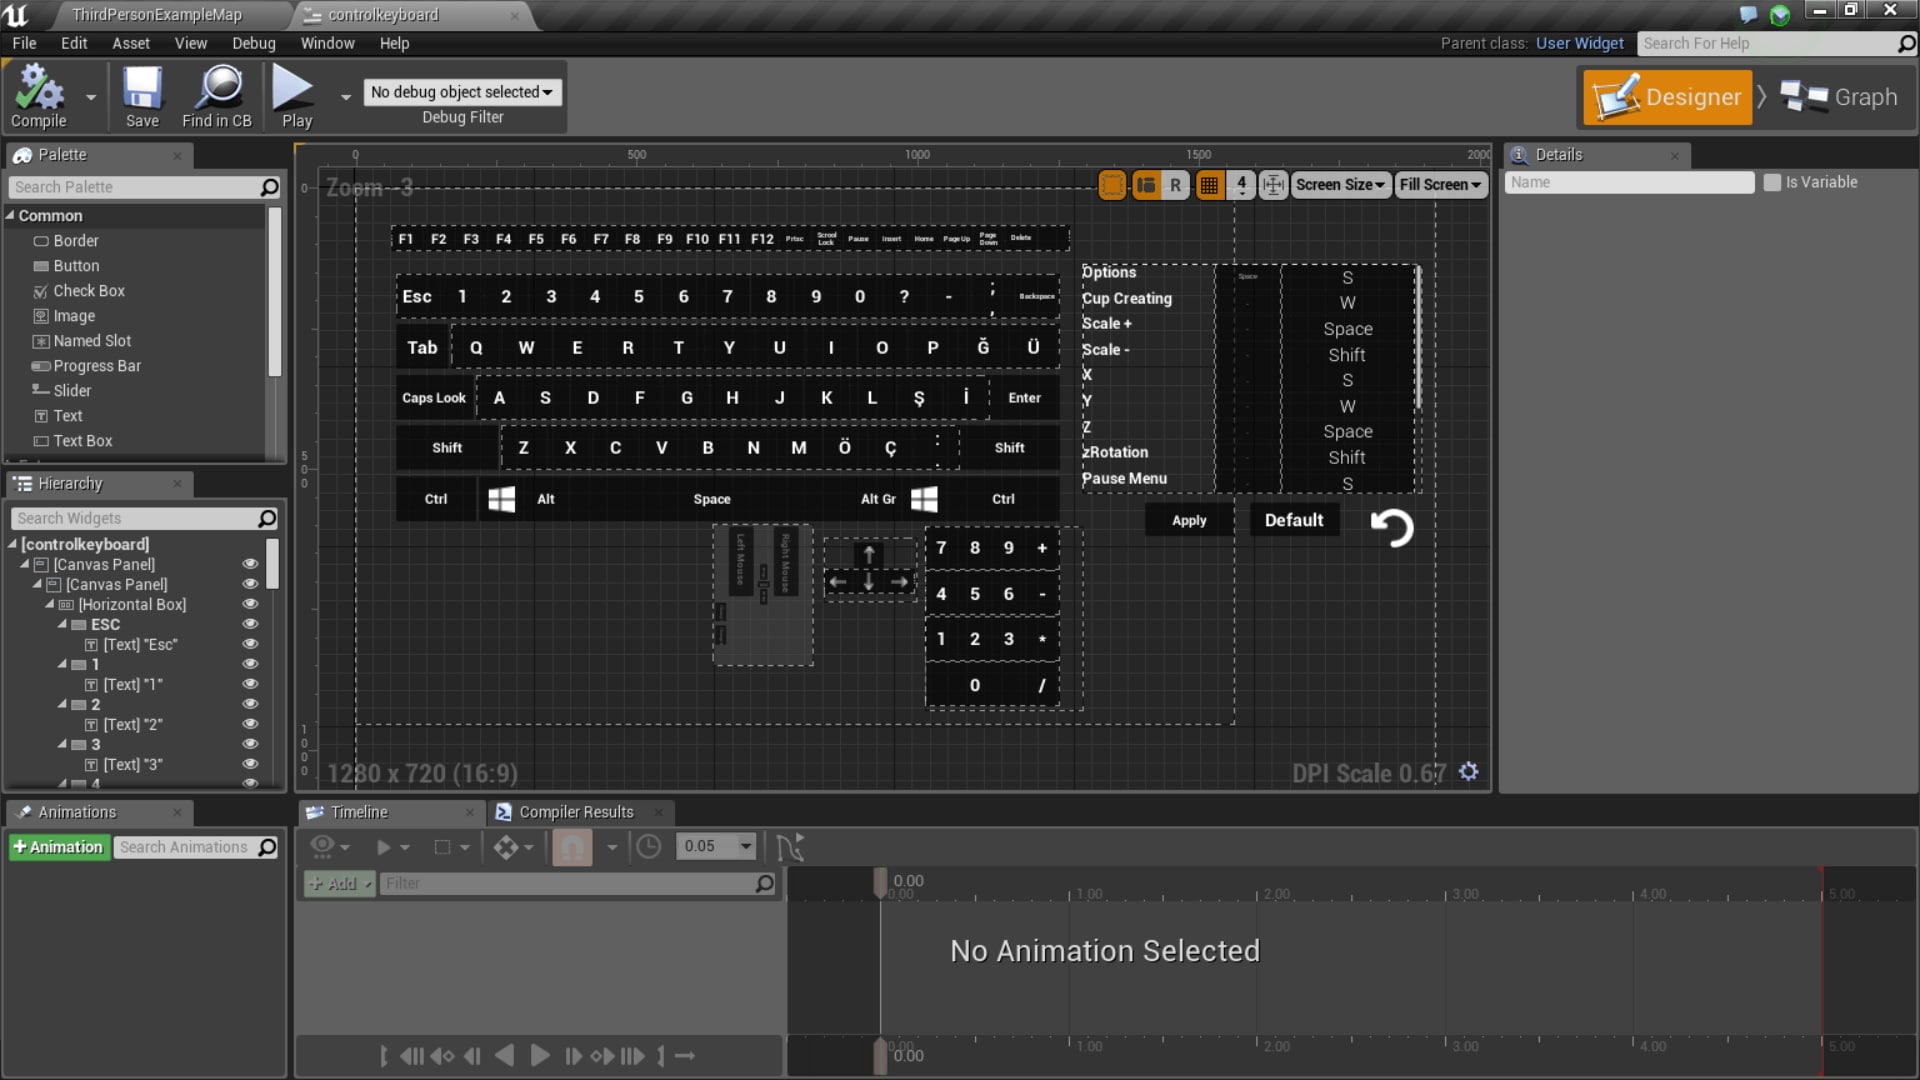The height and width of the screenshot is (1080, 1920).
Task: Select the Find in CB tool
Action: pyautogui.click(x=217, y=95)
